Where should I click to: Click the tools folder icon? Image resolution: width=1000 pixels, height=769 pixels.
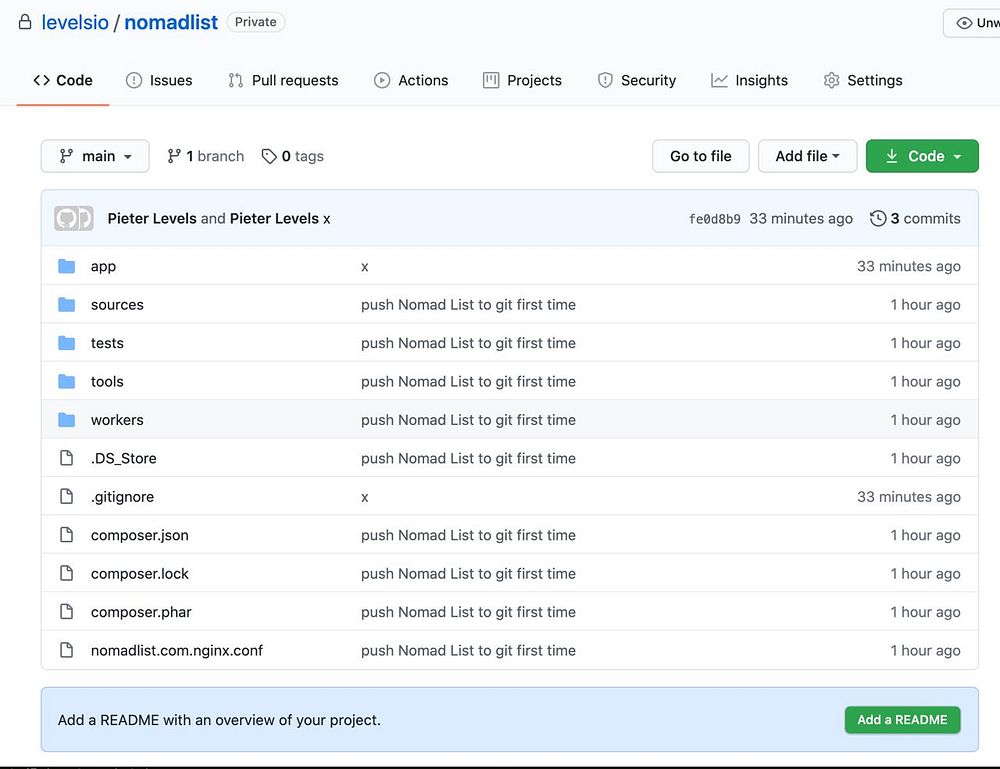point(66,381)
